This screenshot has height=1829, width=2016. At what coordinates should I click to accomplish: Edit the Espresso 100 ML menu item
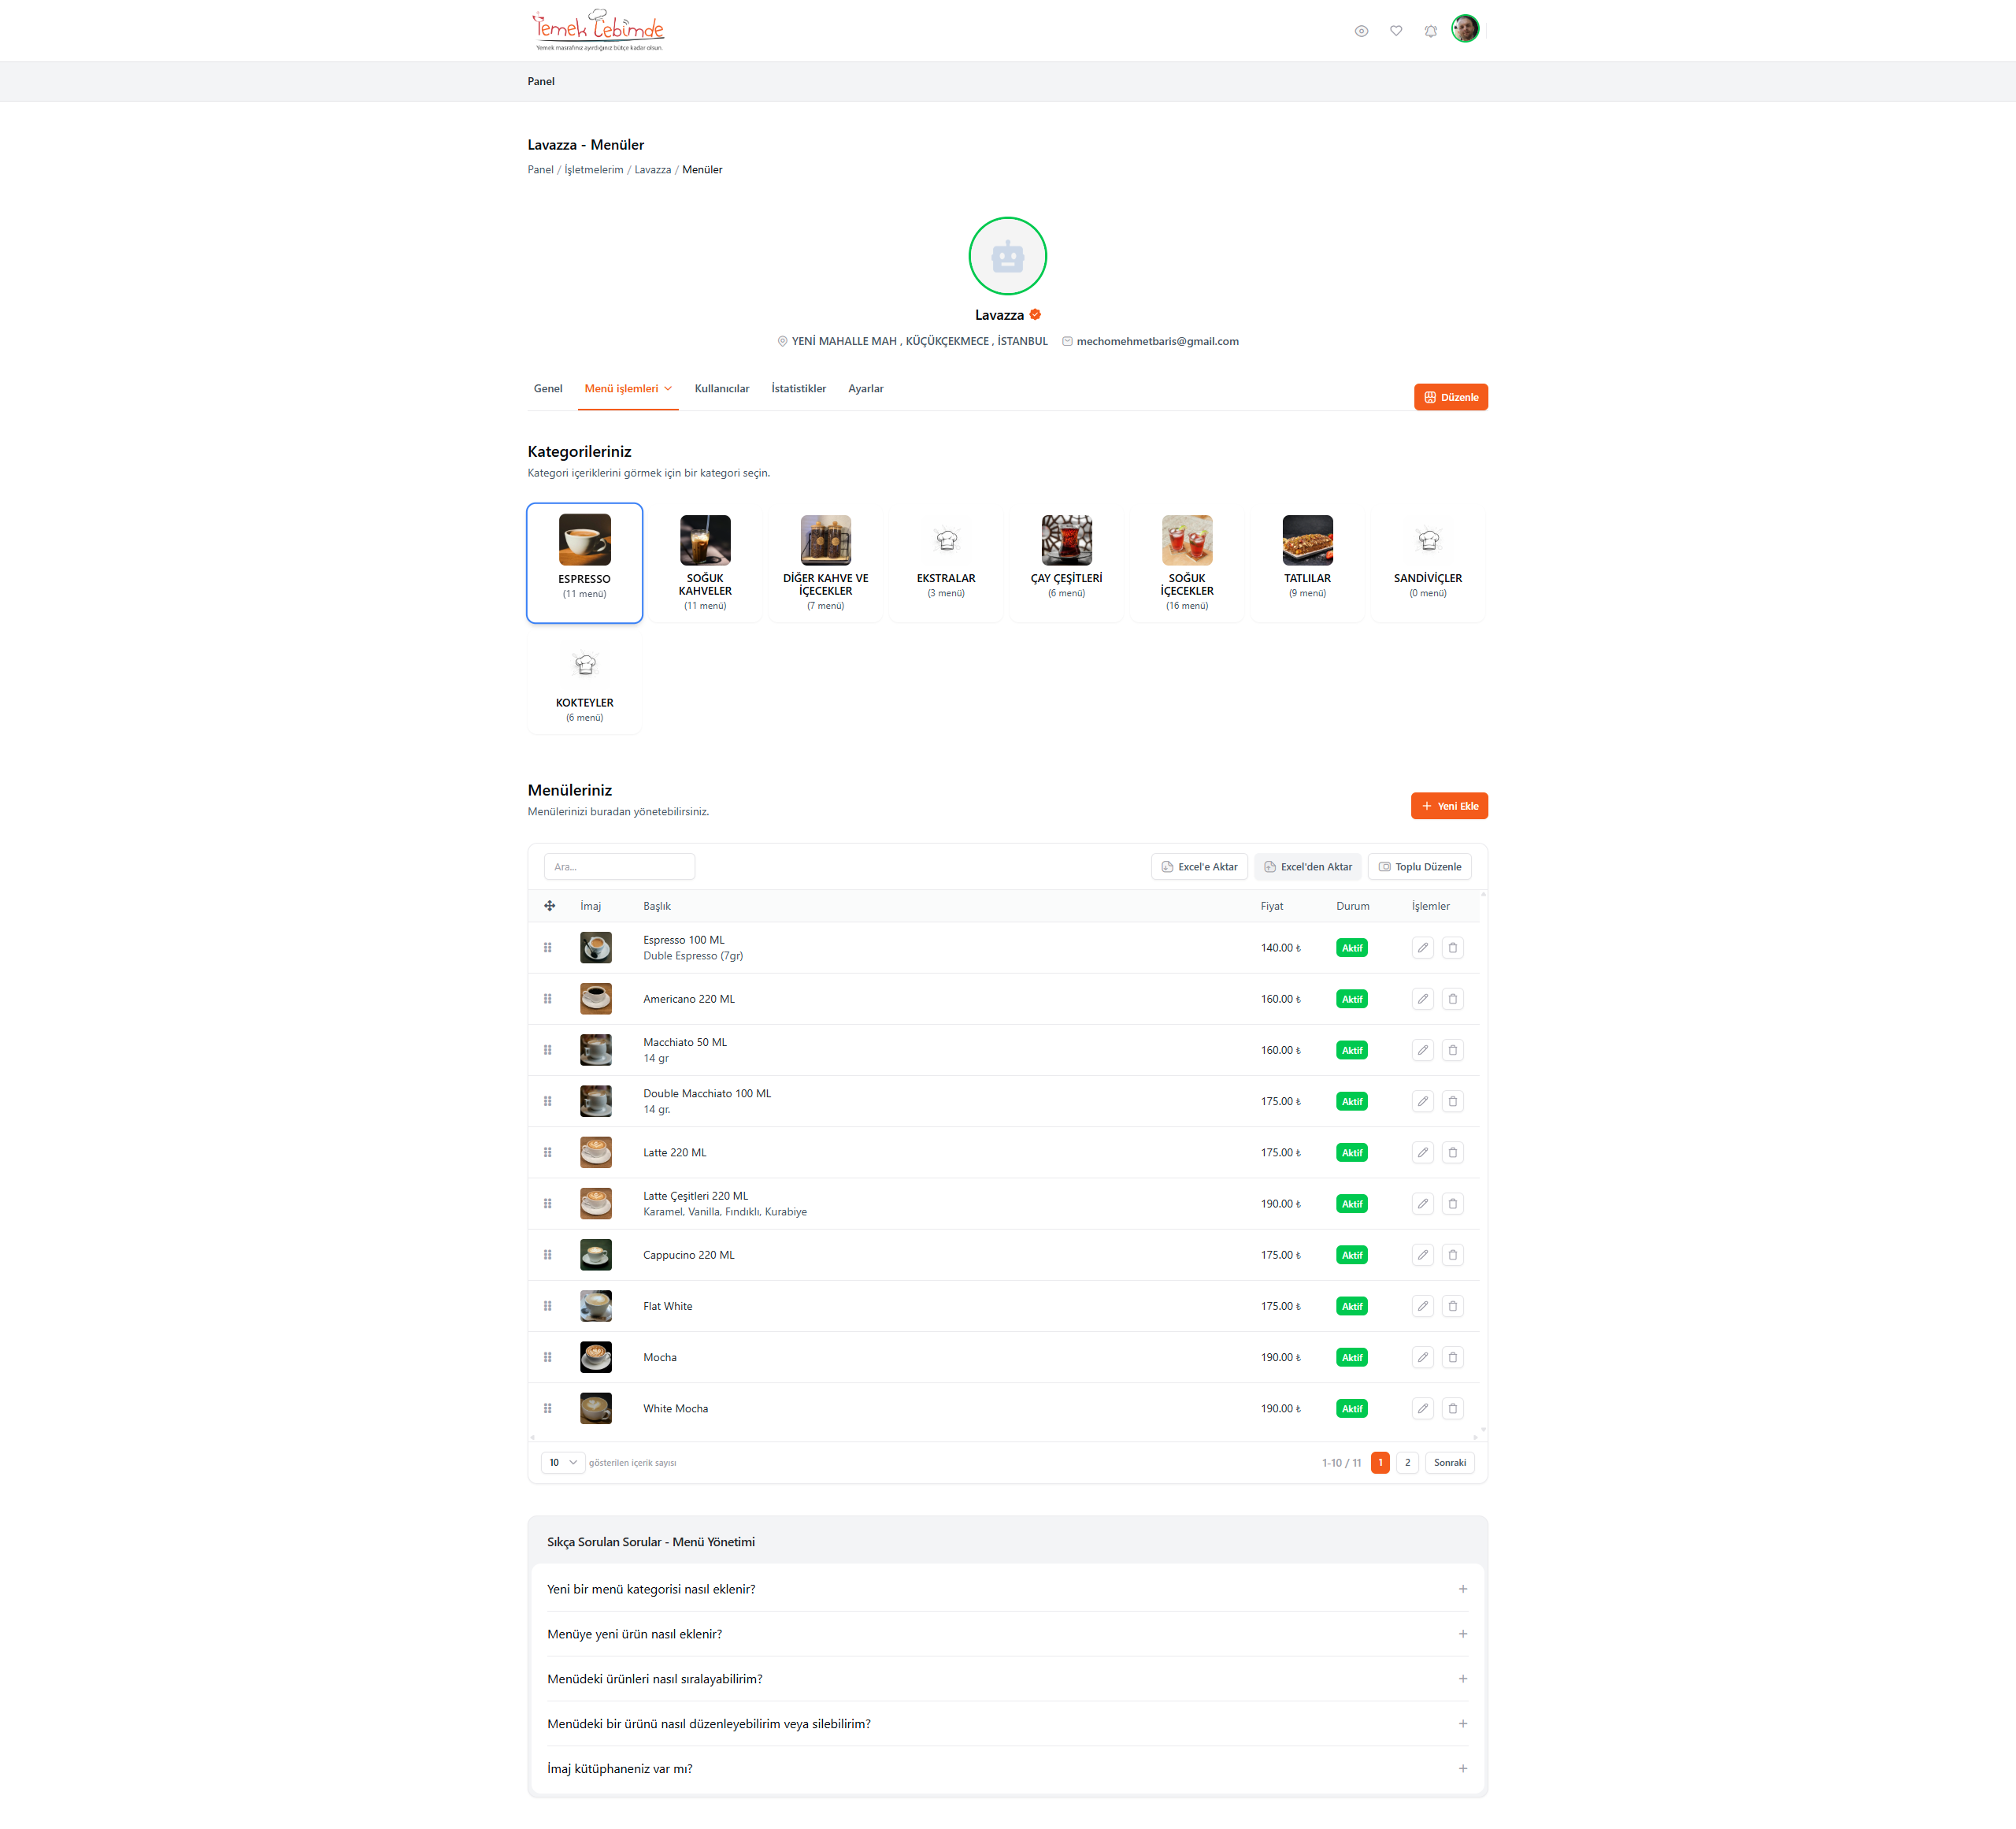[1422, 947]
